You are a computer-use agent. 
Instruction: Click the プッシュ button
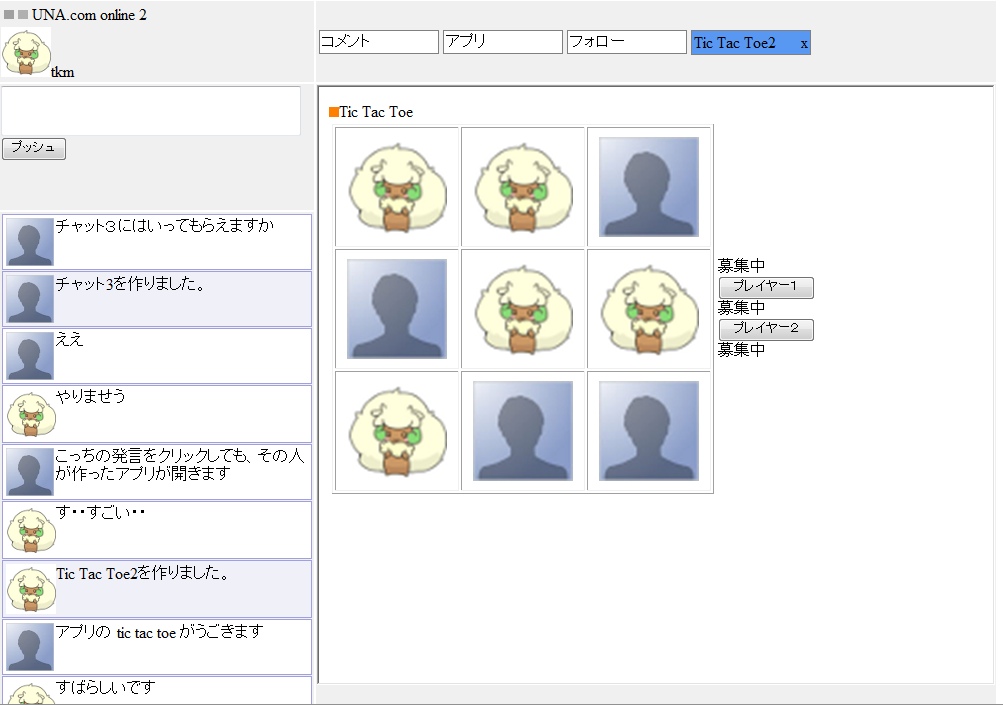[x=34, y=148]
